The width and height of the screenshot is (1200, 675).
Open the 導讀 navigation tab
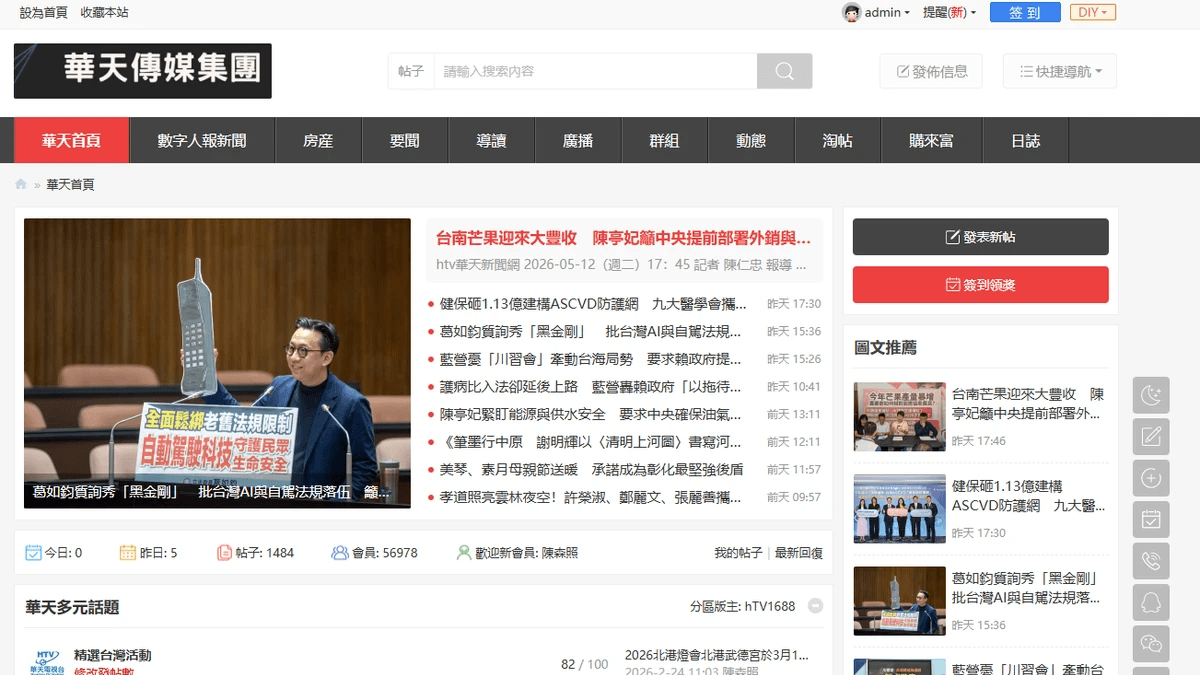(491, 140)
